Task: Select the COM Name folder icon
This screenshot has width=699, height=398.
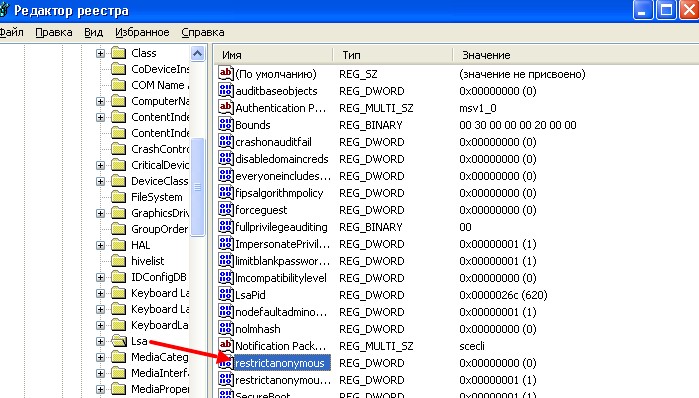Action: 118,85
